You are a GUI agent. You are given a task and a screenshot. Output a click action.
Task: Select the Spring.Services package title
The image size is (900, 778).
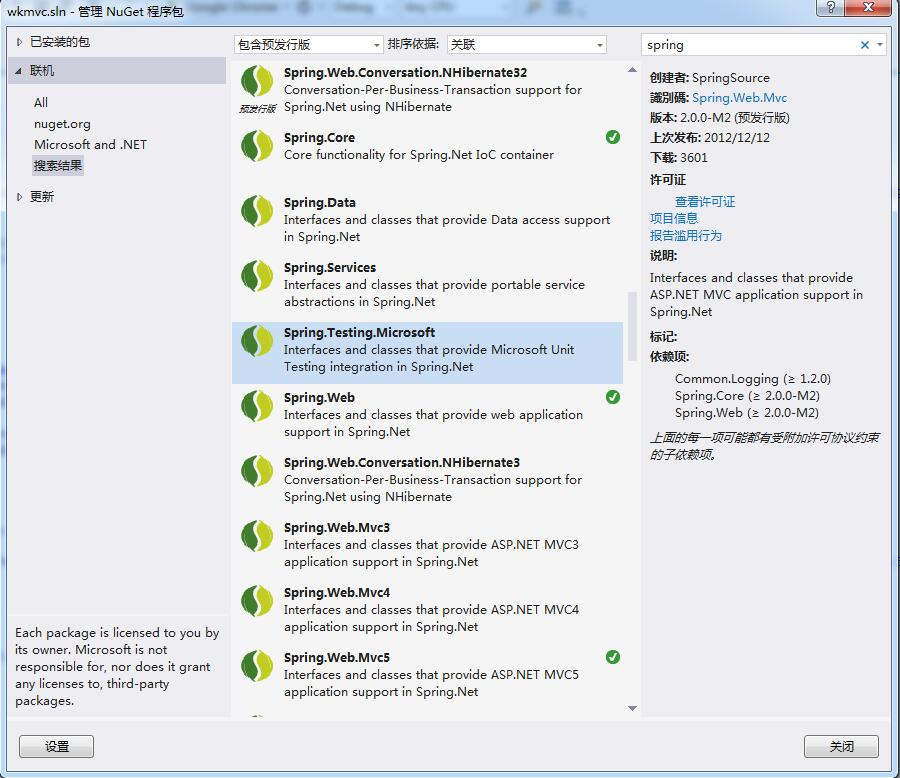pyautogui.click(x=330, y=268)
